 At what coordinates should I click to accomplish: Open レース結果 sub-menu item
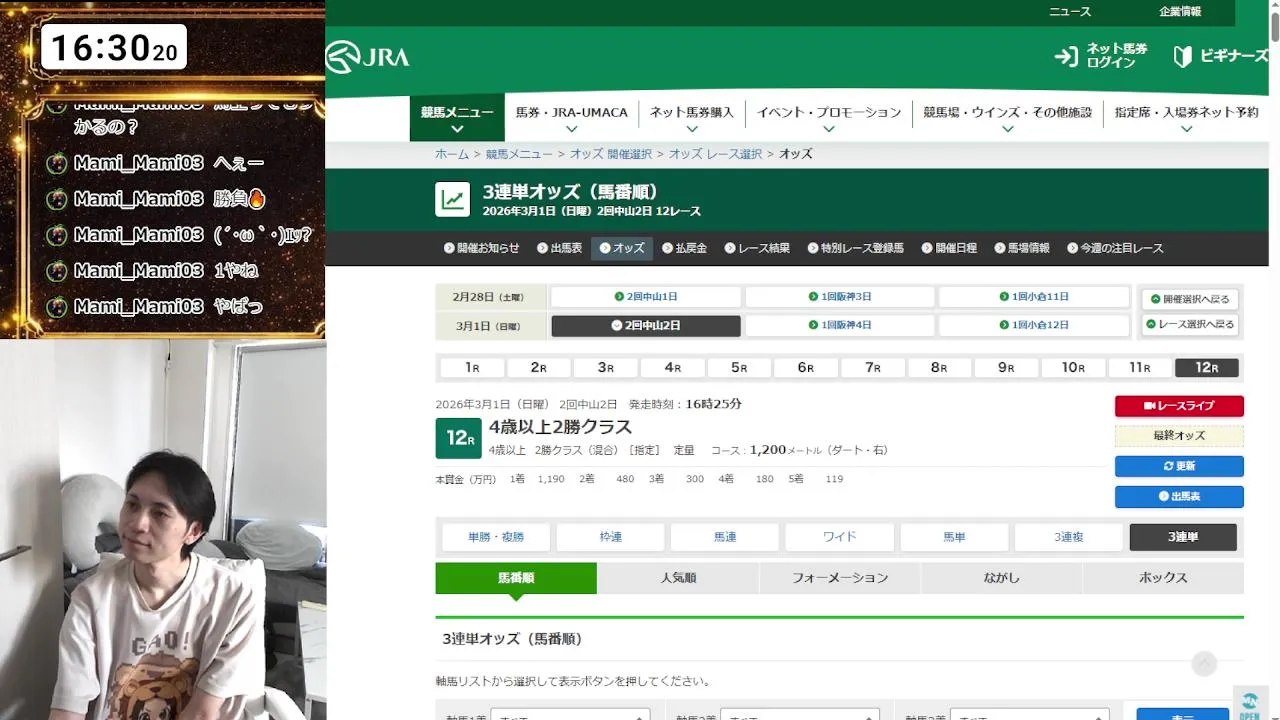click(757, 248)
